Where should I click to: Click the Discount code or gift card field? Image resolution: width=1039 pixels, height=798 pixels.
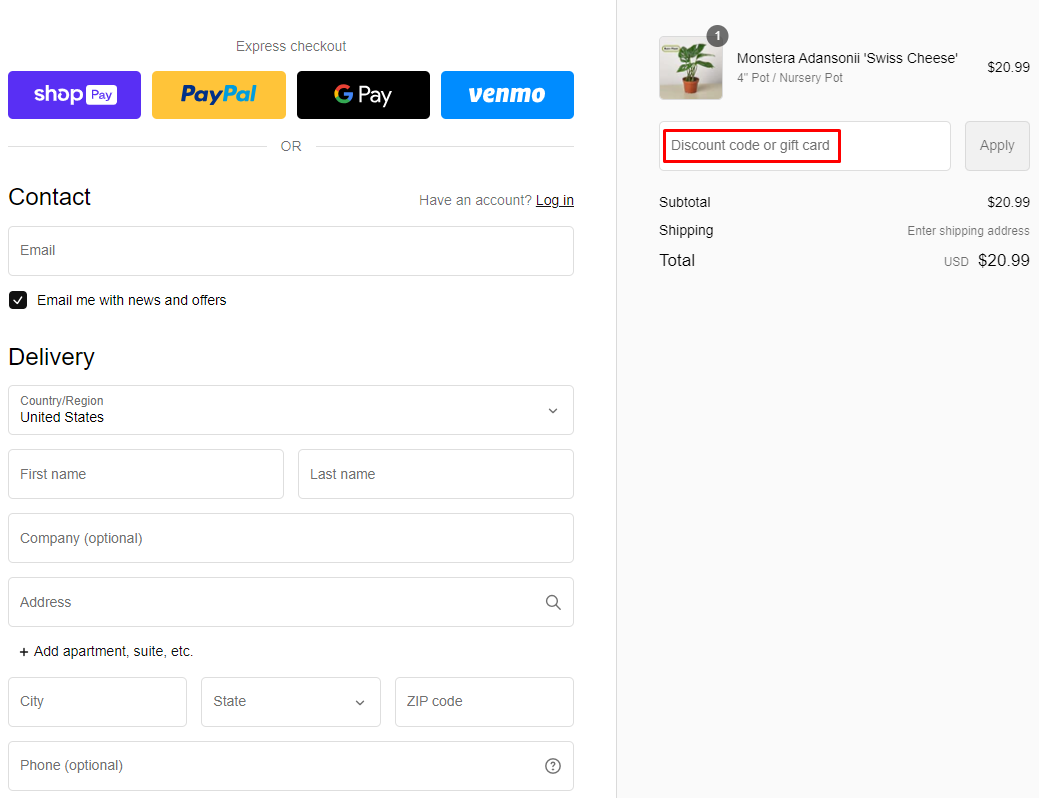pyautogui.click(x=804, y=146)
